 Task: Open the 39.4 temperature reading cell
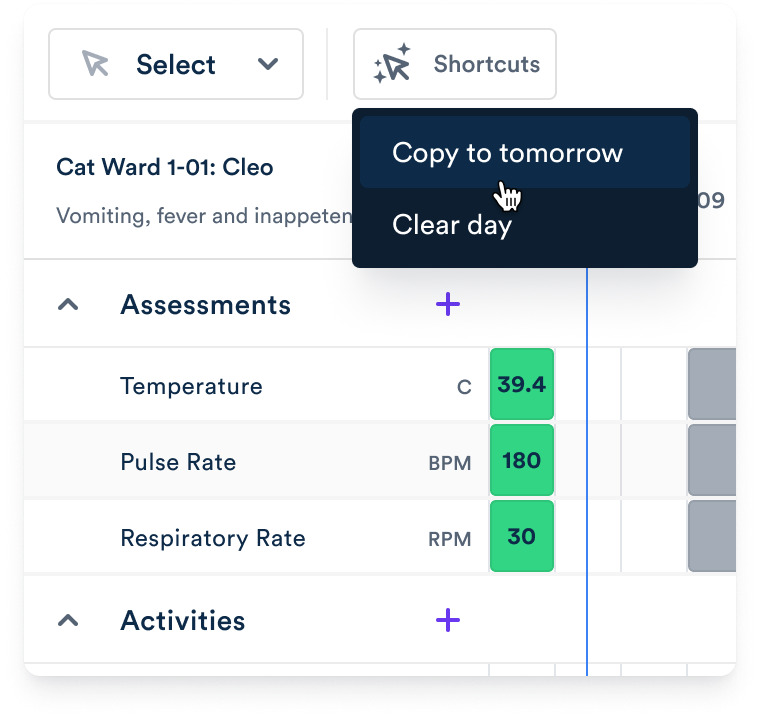[521, 384]
